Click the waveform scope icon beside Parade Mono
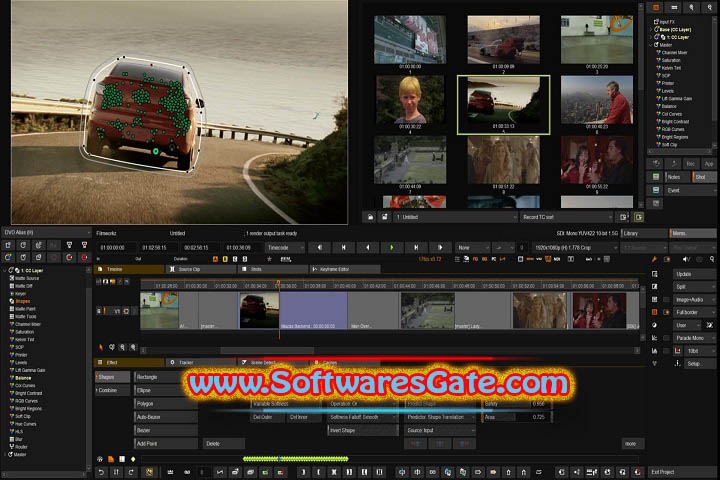The image size is (720, 480). 655,338
